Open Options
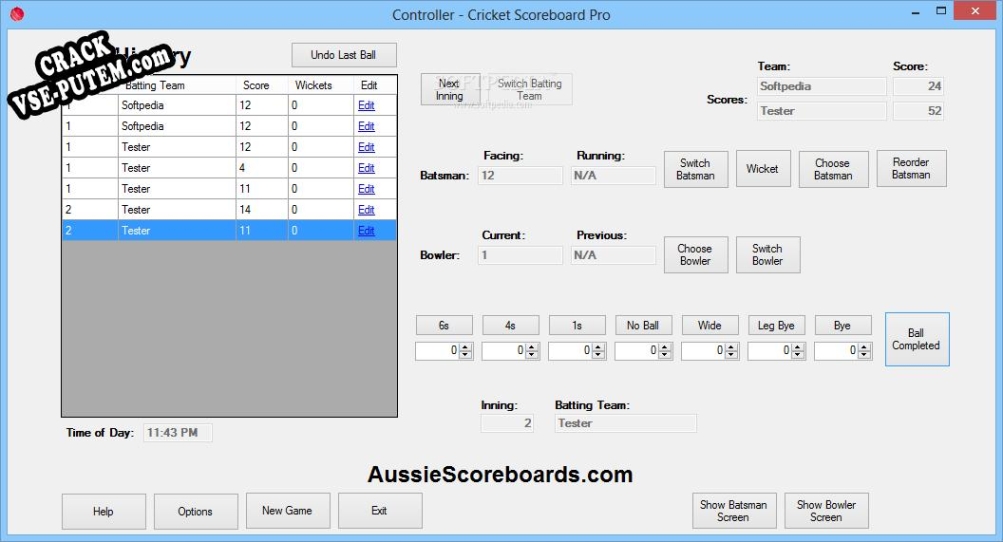 click(196, 511)
